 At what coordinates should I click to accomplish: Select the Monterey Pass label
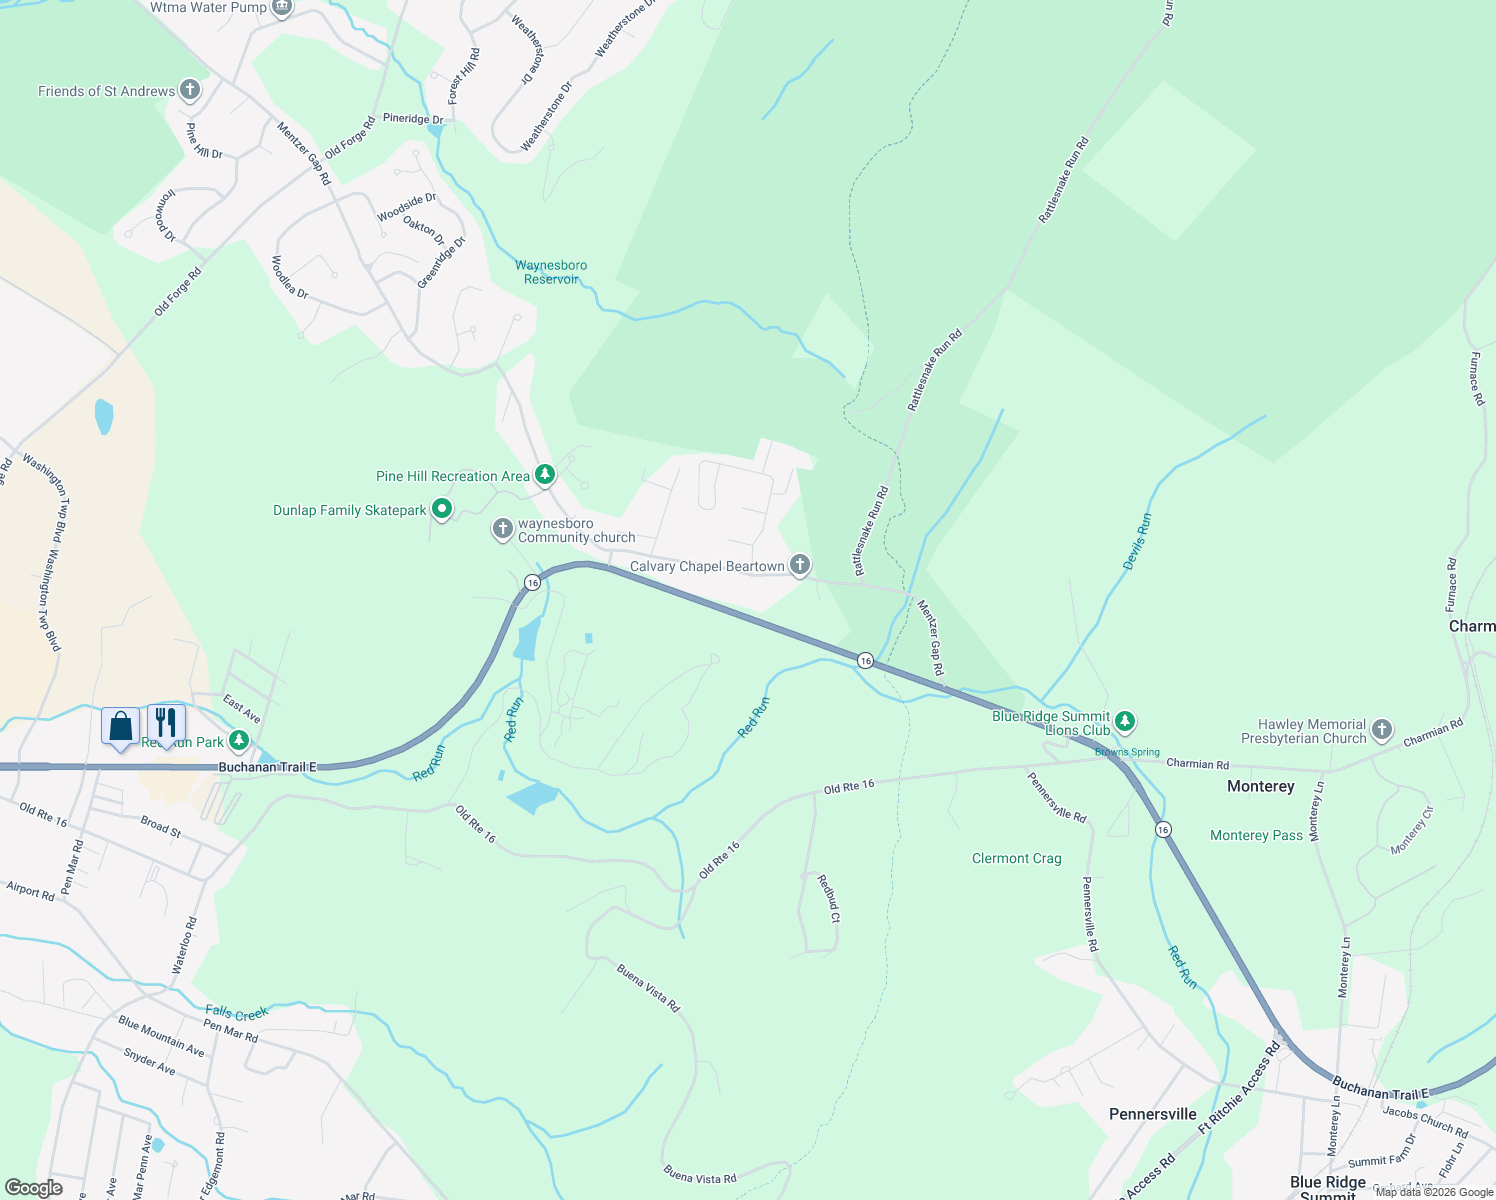(x=1256, y=835)
